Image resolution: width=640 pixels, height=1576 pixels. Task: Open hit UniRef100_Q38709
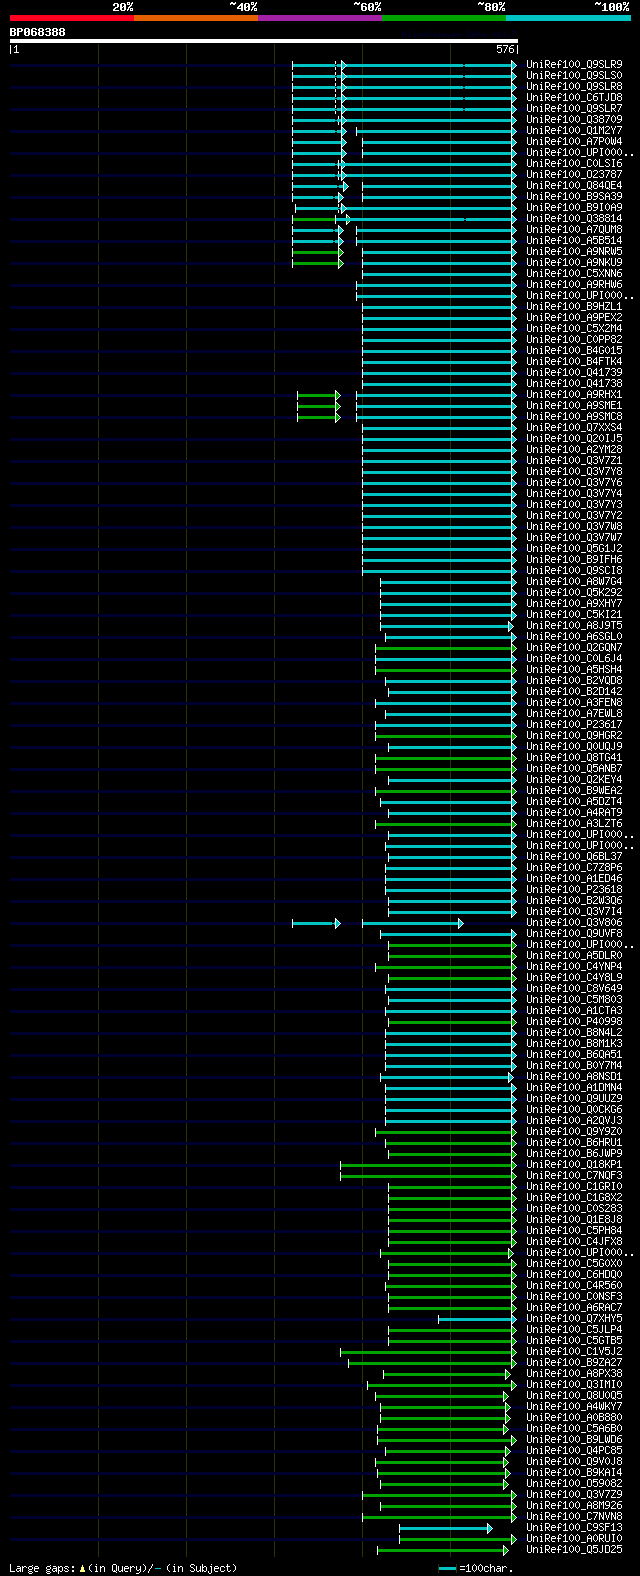(574, 119)
